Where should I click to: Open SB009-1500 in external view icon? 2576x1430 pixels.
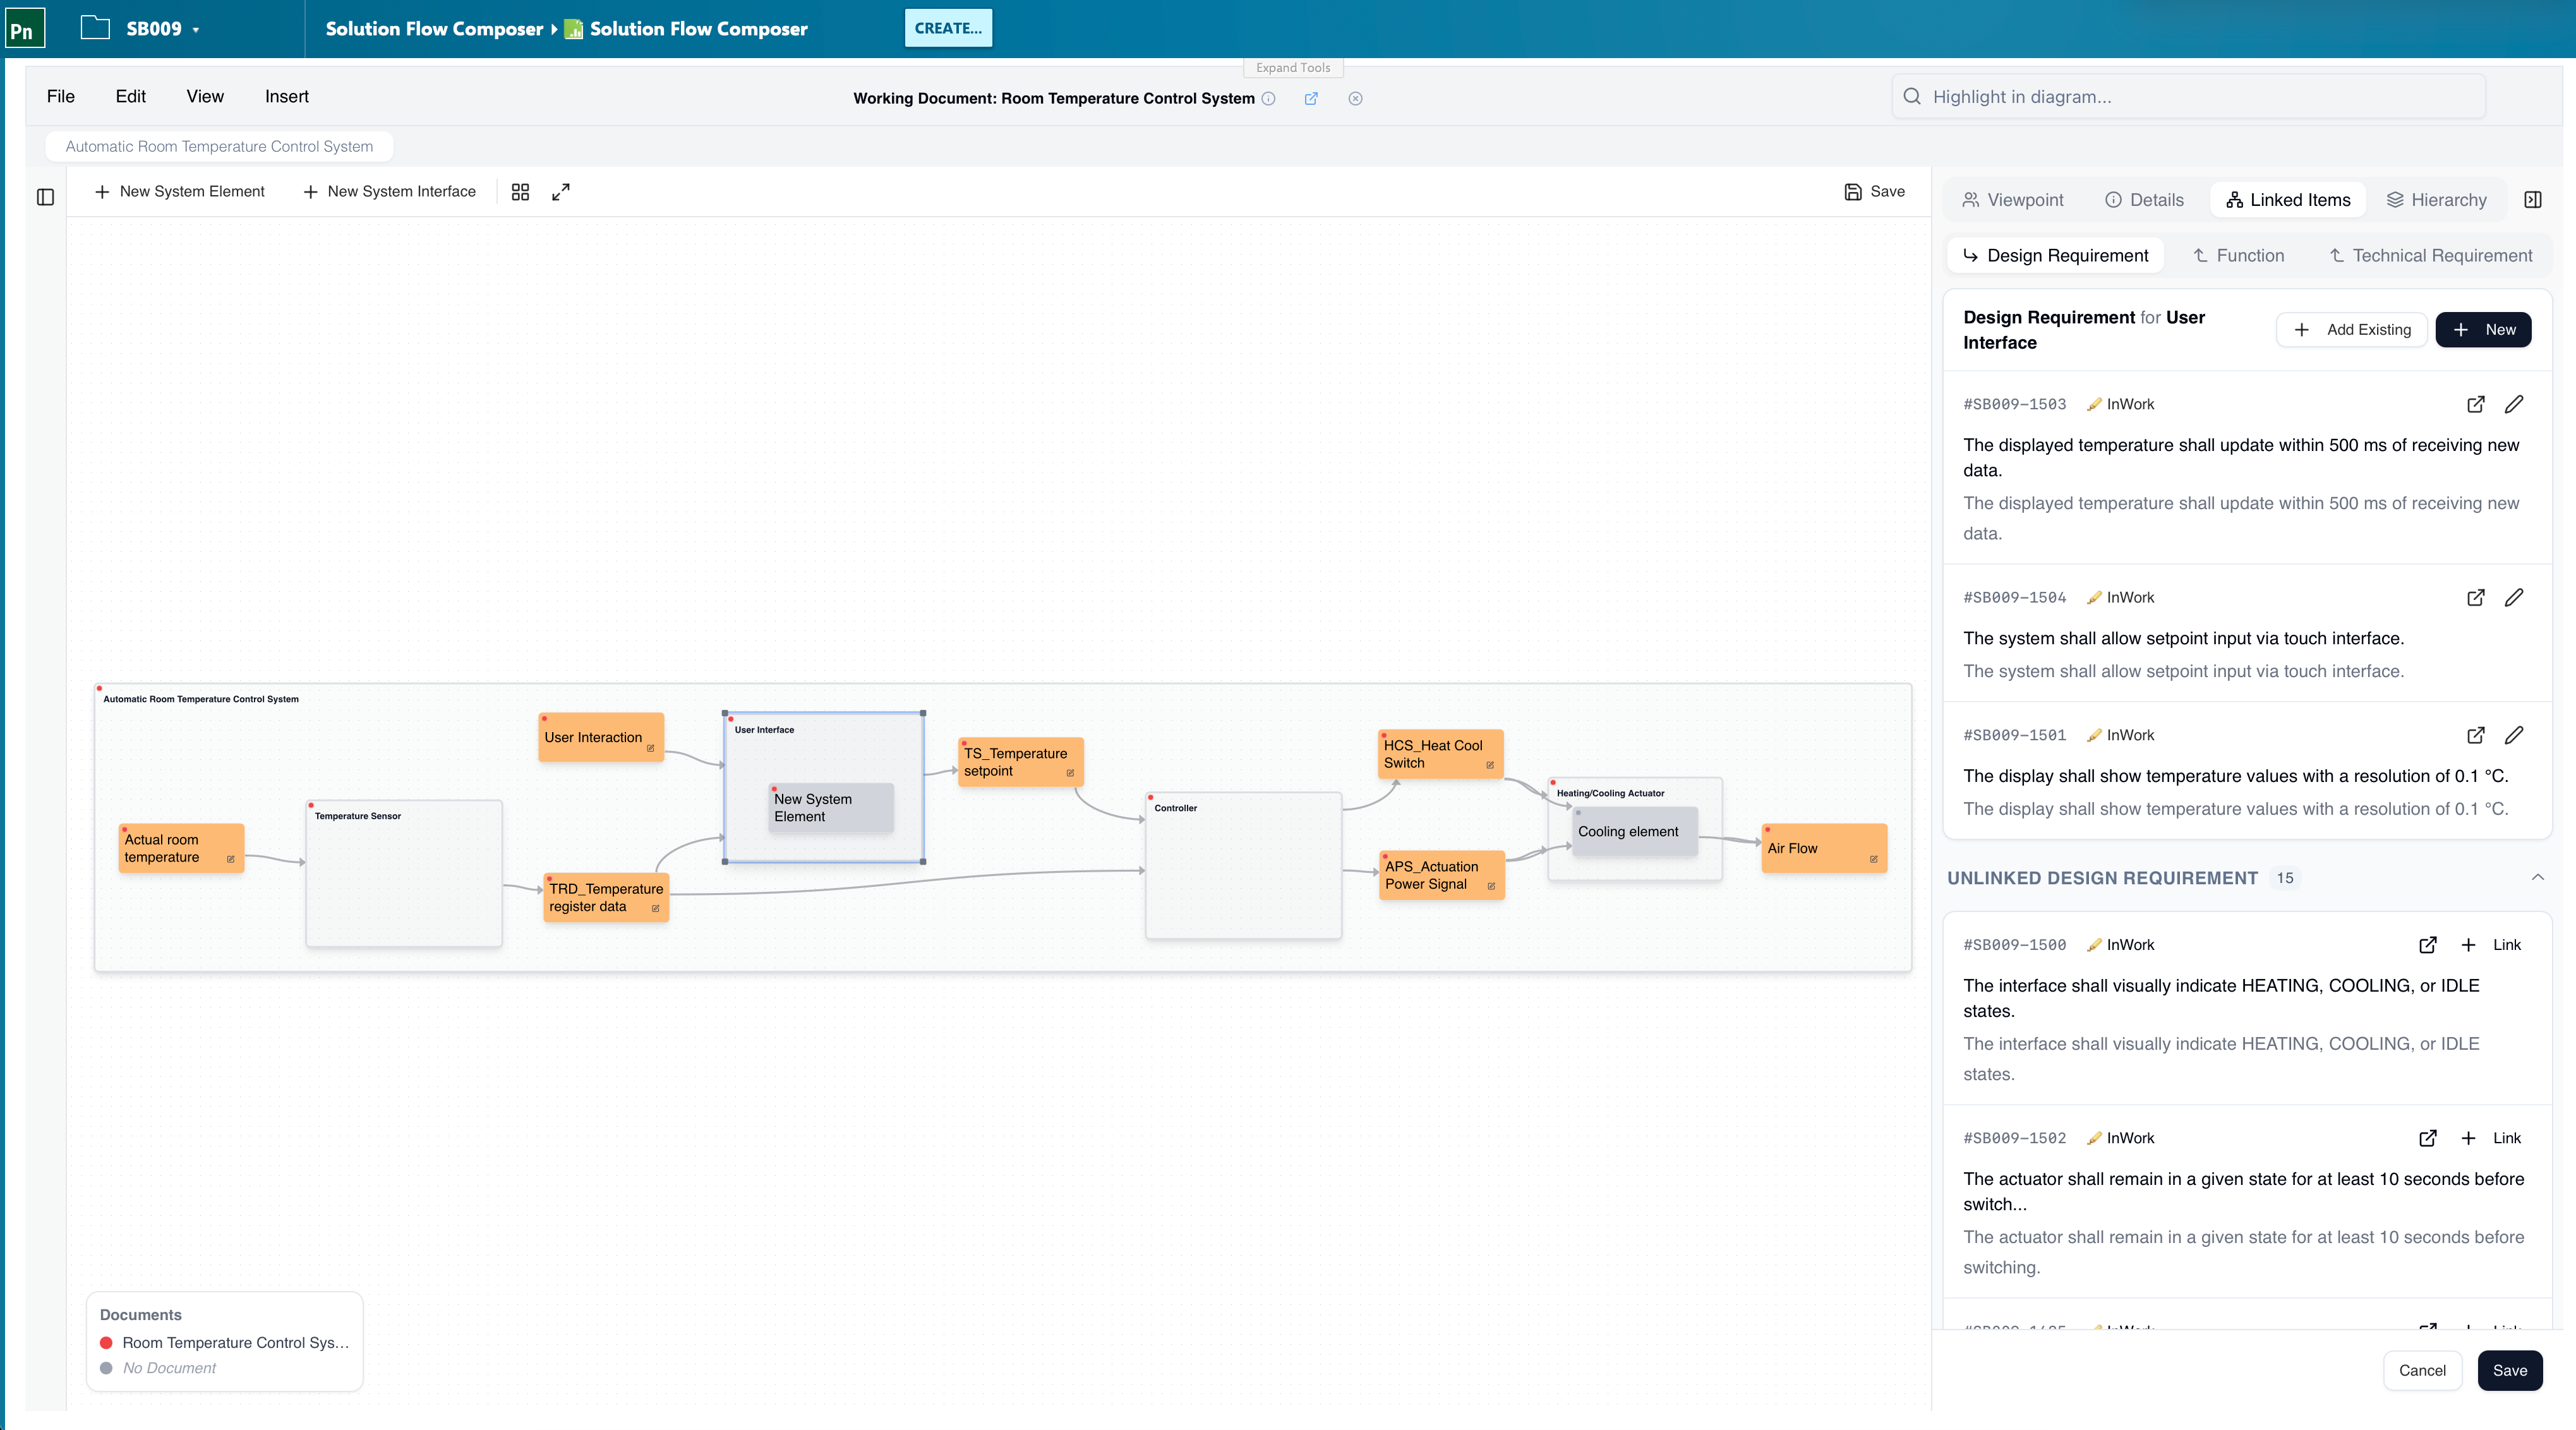click(2428, 945)
